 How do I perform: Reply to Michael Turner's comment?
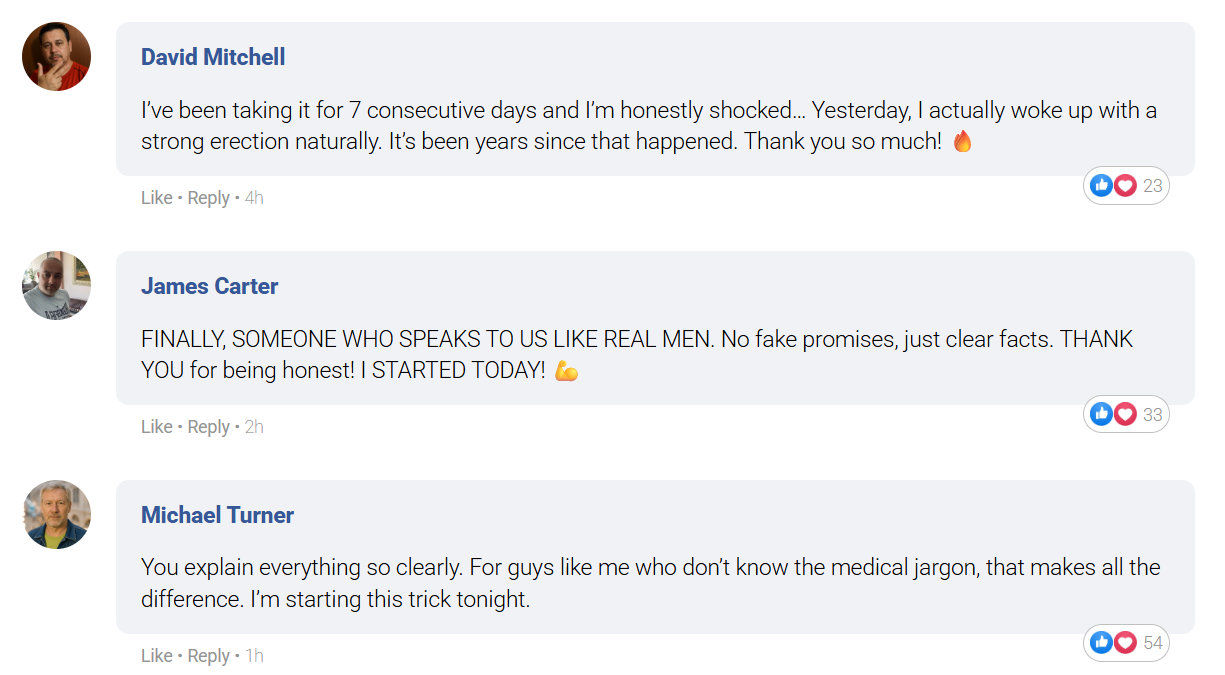pos(208,656)
